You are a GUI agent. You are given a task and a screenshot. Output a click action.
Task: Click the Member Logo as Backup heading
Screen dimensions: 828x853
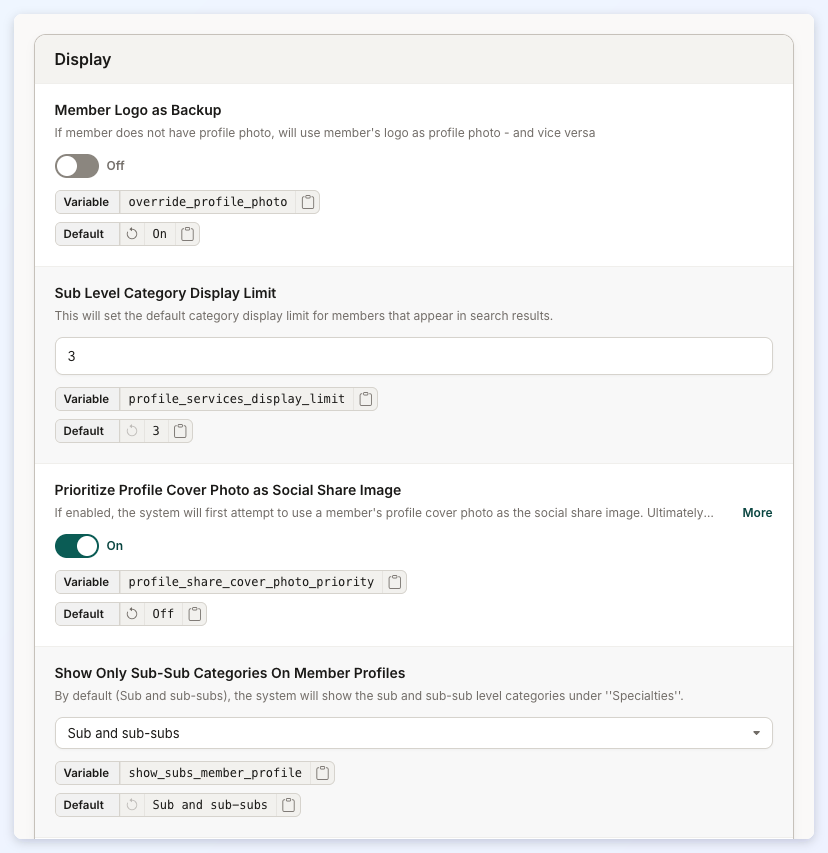[x=138, y=110]
